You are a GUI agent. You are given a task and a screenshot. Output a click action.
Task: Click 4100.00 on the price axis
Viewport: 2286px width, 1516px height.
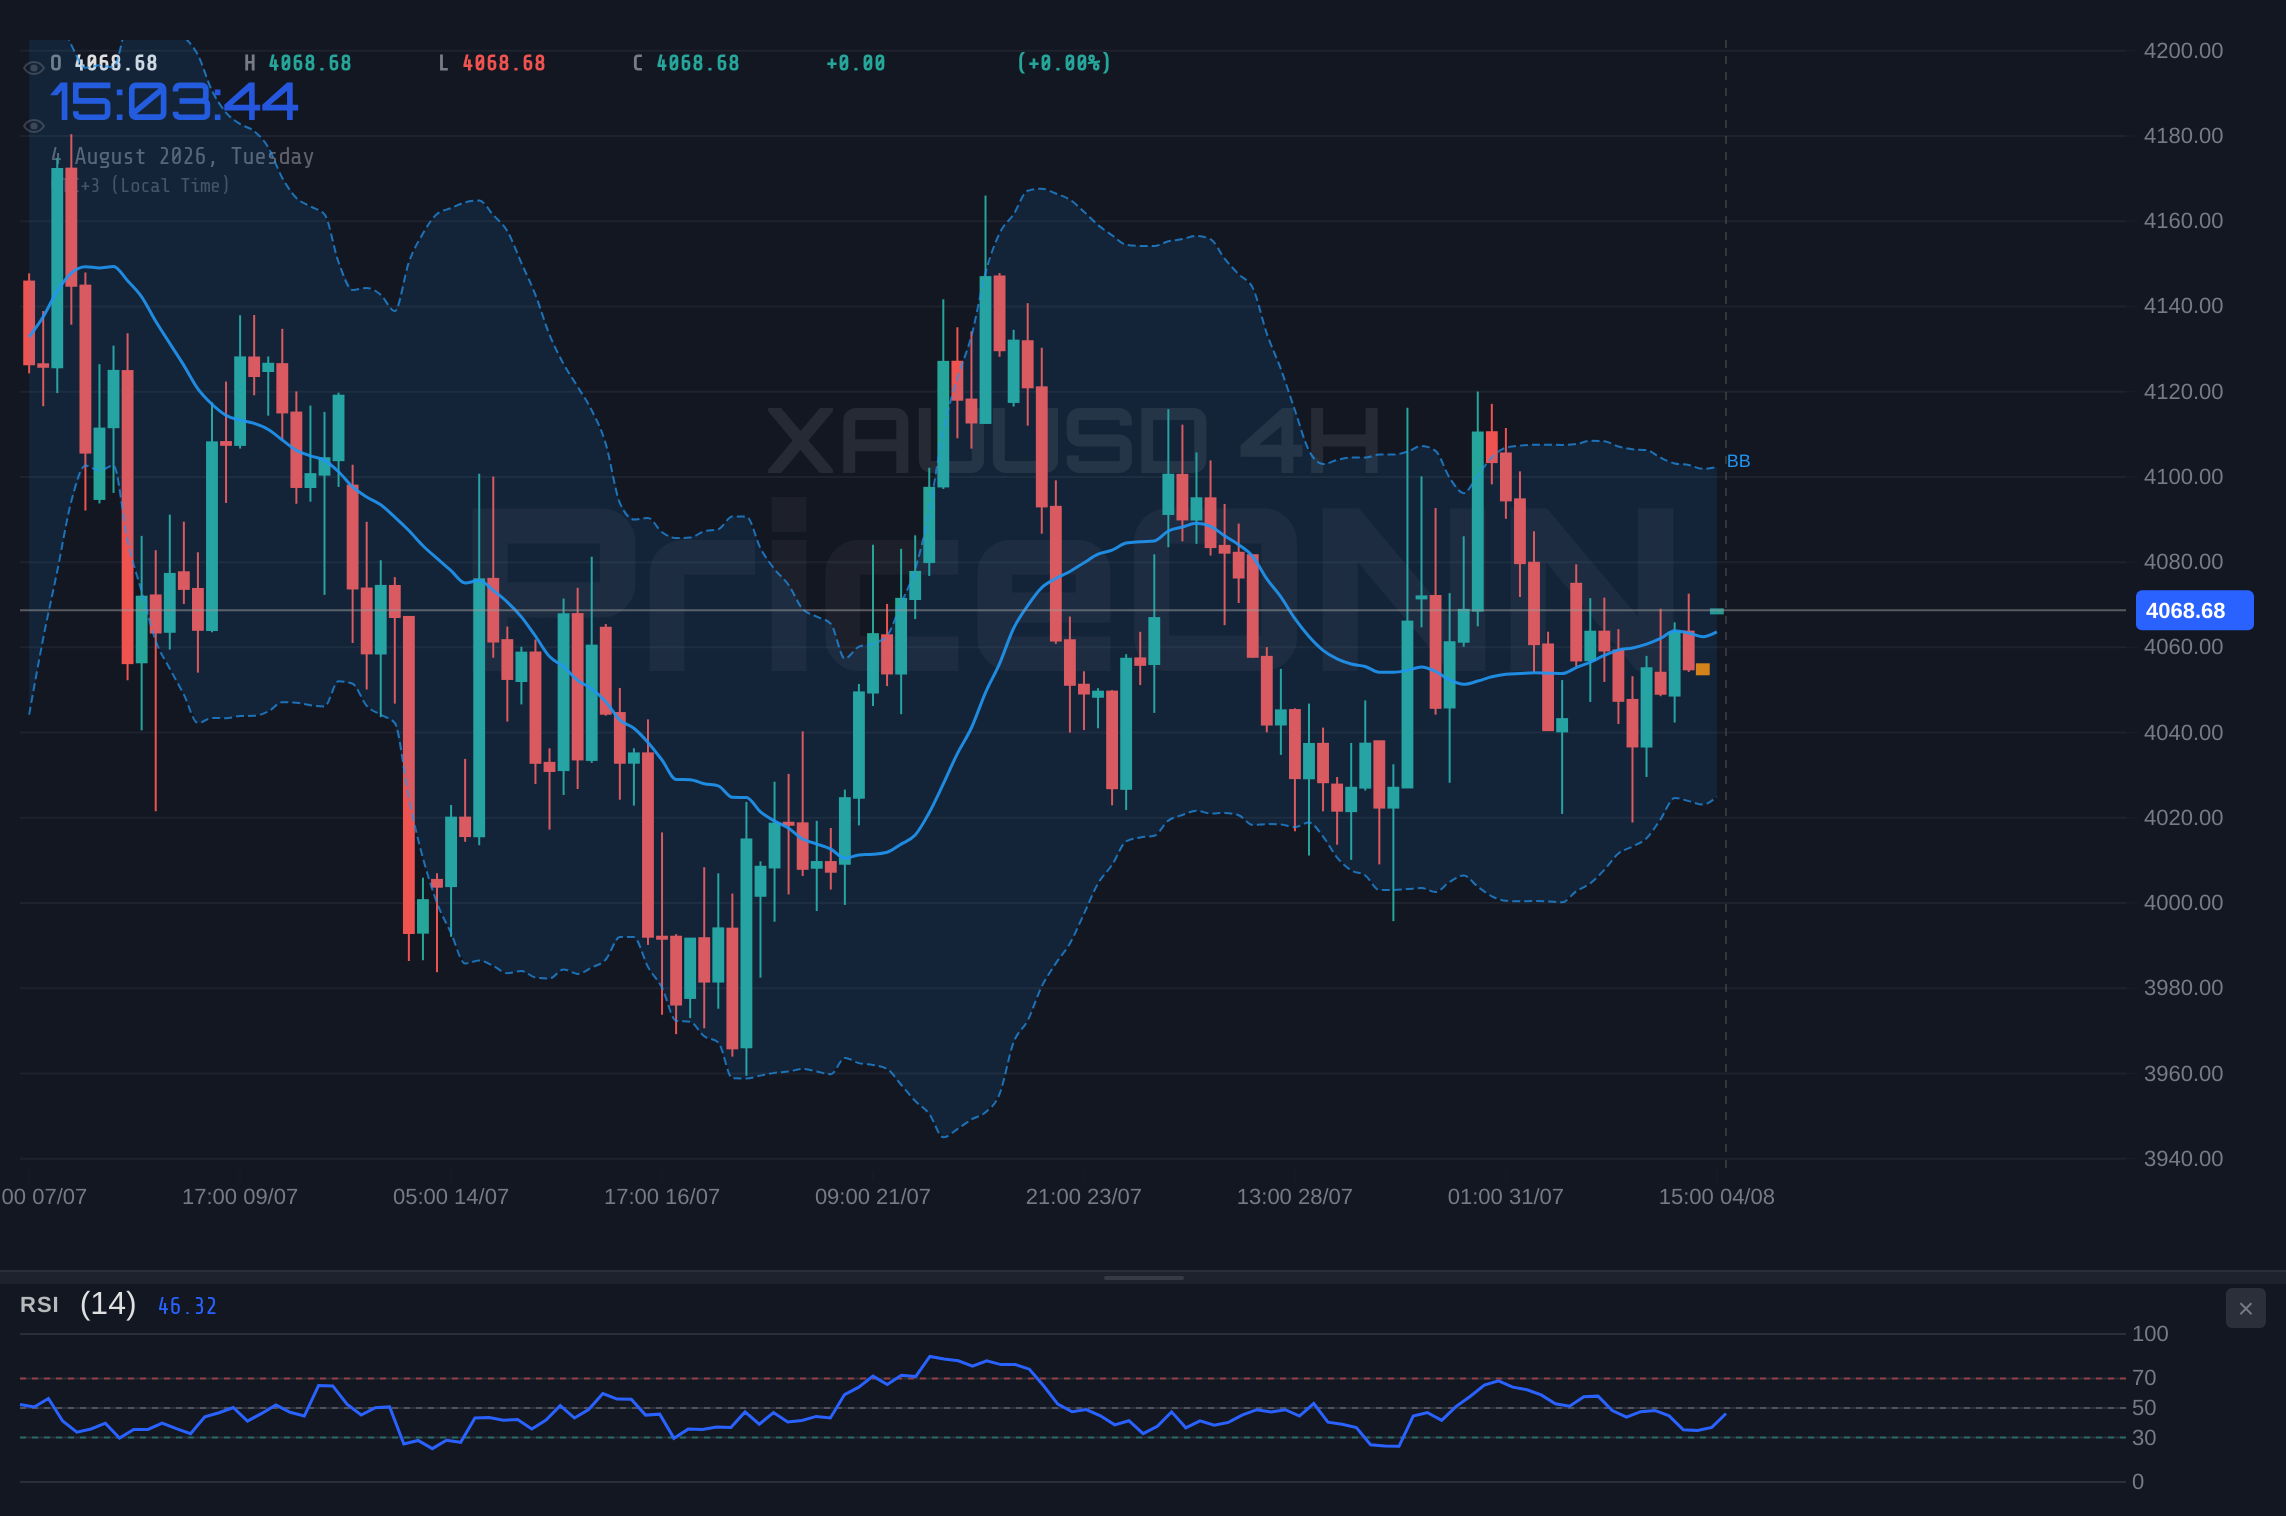coord(2183,477)
